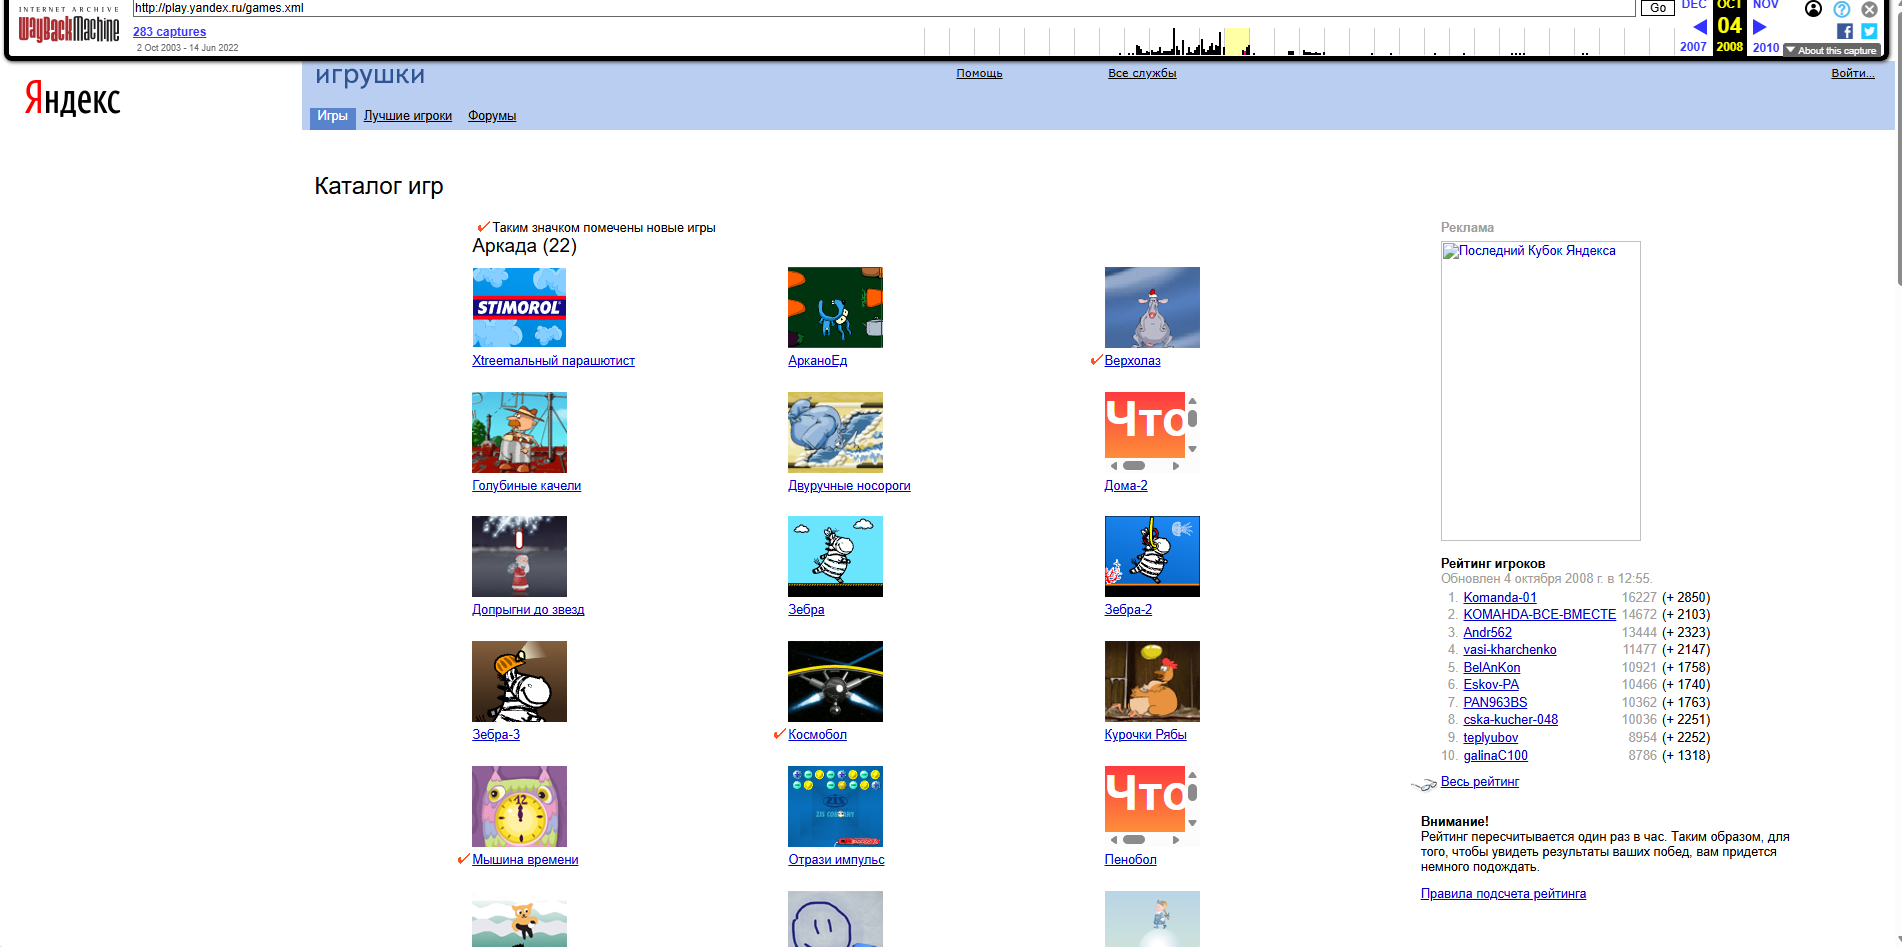
Task: Open the Xtreeмальный парашютист game thumbnail
Action: (519, 307)
